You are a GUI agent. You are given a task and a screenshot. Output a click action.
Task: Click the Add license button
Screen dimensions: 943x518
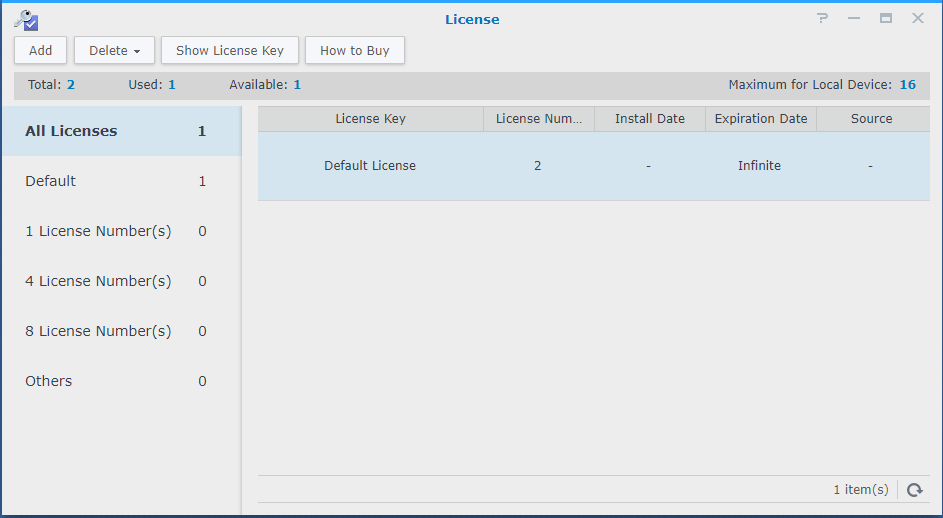(40, 51)
